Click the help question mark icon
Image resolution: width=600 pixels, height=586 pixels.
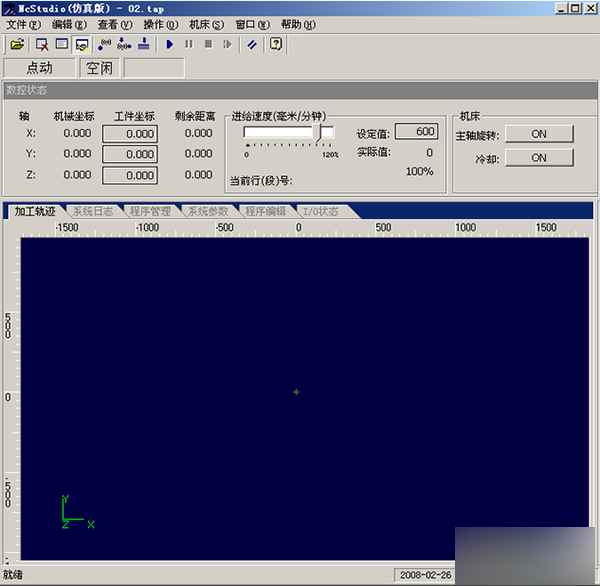click(276, 44)
